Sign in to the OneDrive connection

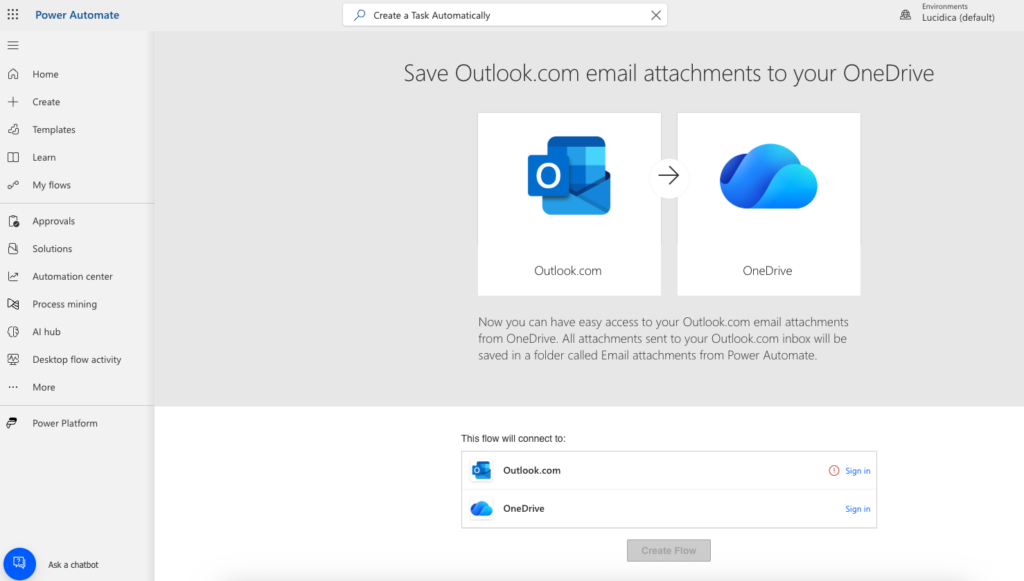(x=857, y=509)
